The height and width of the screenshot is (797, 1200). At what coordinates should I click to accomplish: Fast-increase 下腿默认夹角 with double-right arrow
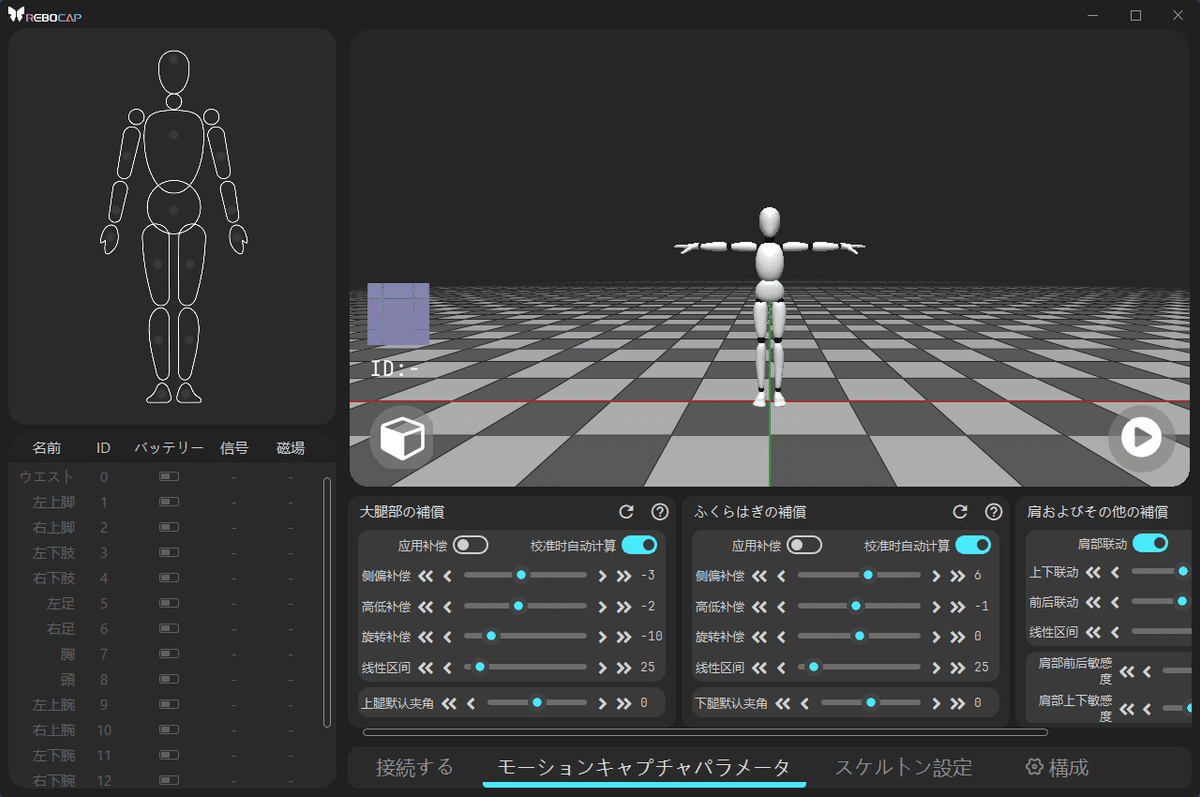pyautogui.click(x=958, y=703)
